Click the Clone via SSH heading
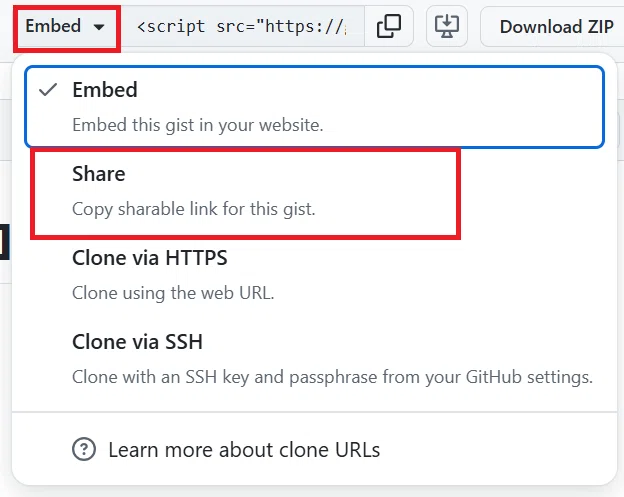Screen dimensions: 624x497 [137, 342]
